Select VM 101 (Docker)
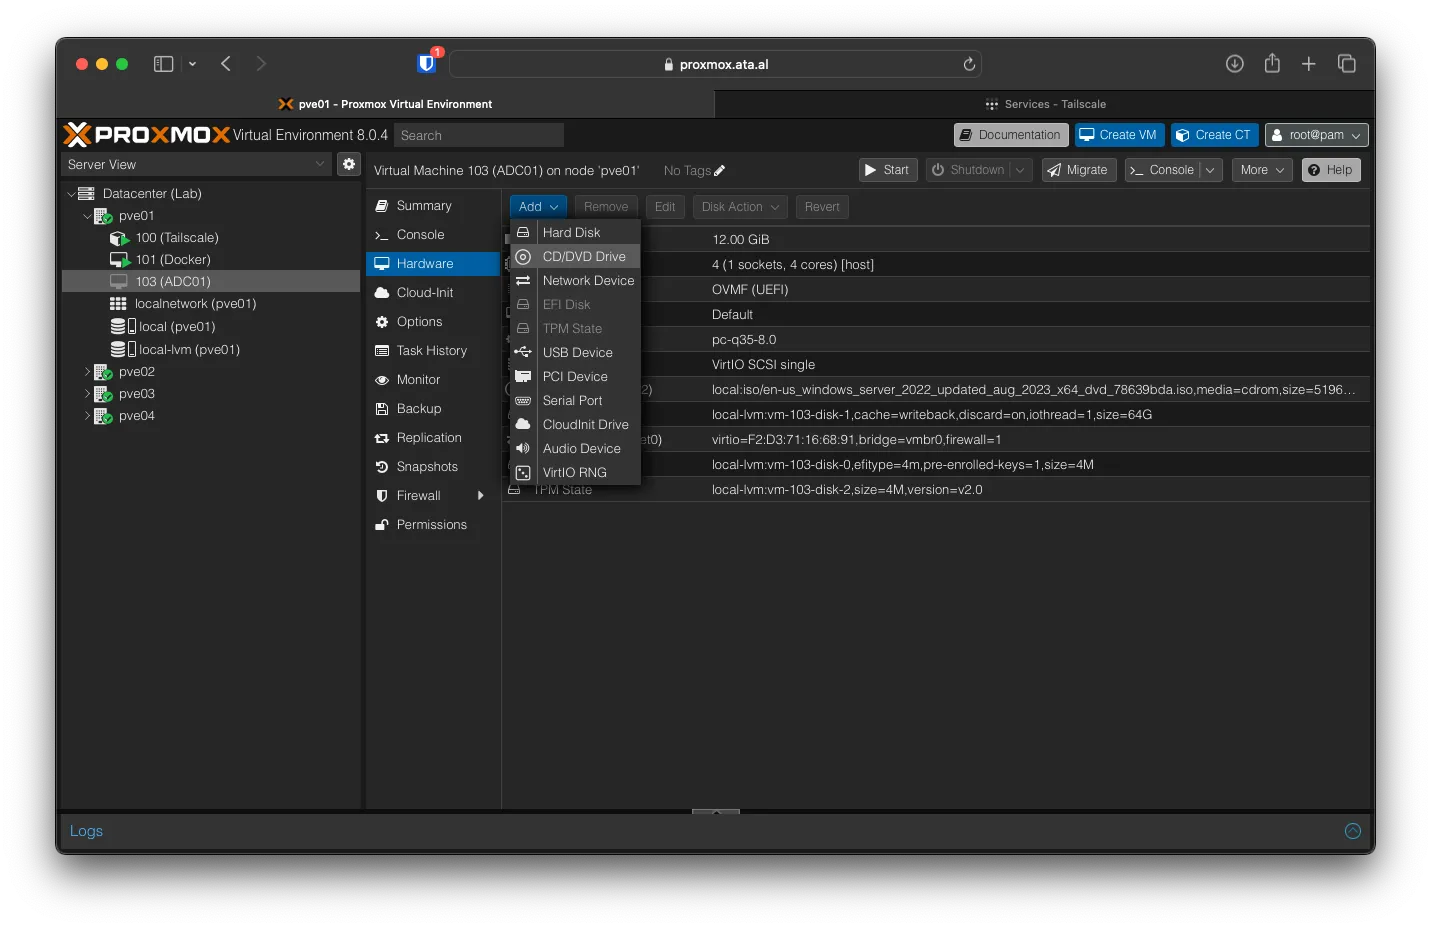 pyautogui.click(x=211, y=260)
